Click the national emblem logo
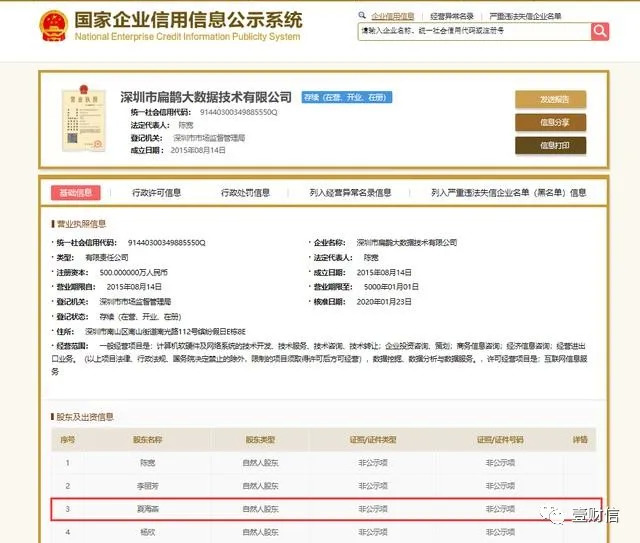This screenshot has height=543, width=640. [x=53, y=26]
